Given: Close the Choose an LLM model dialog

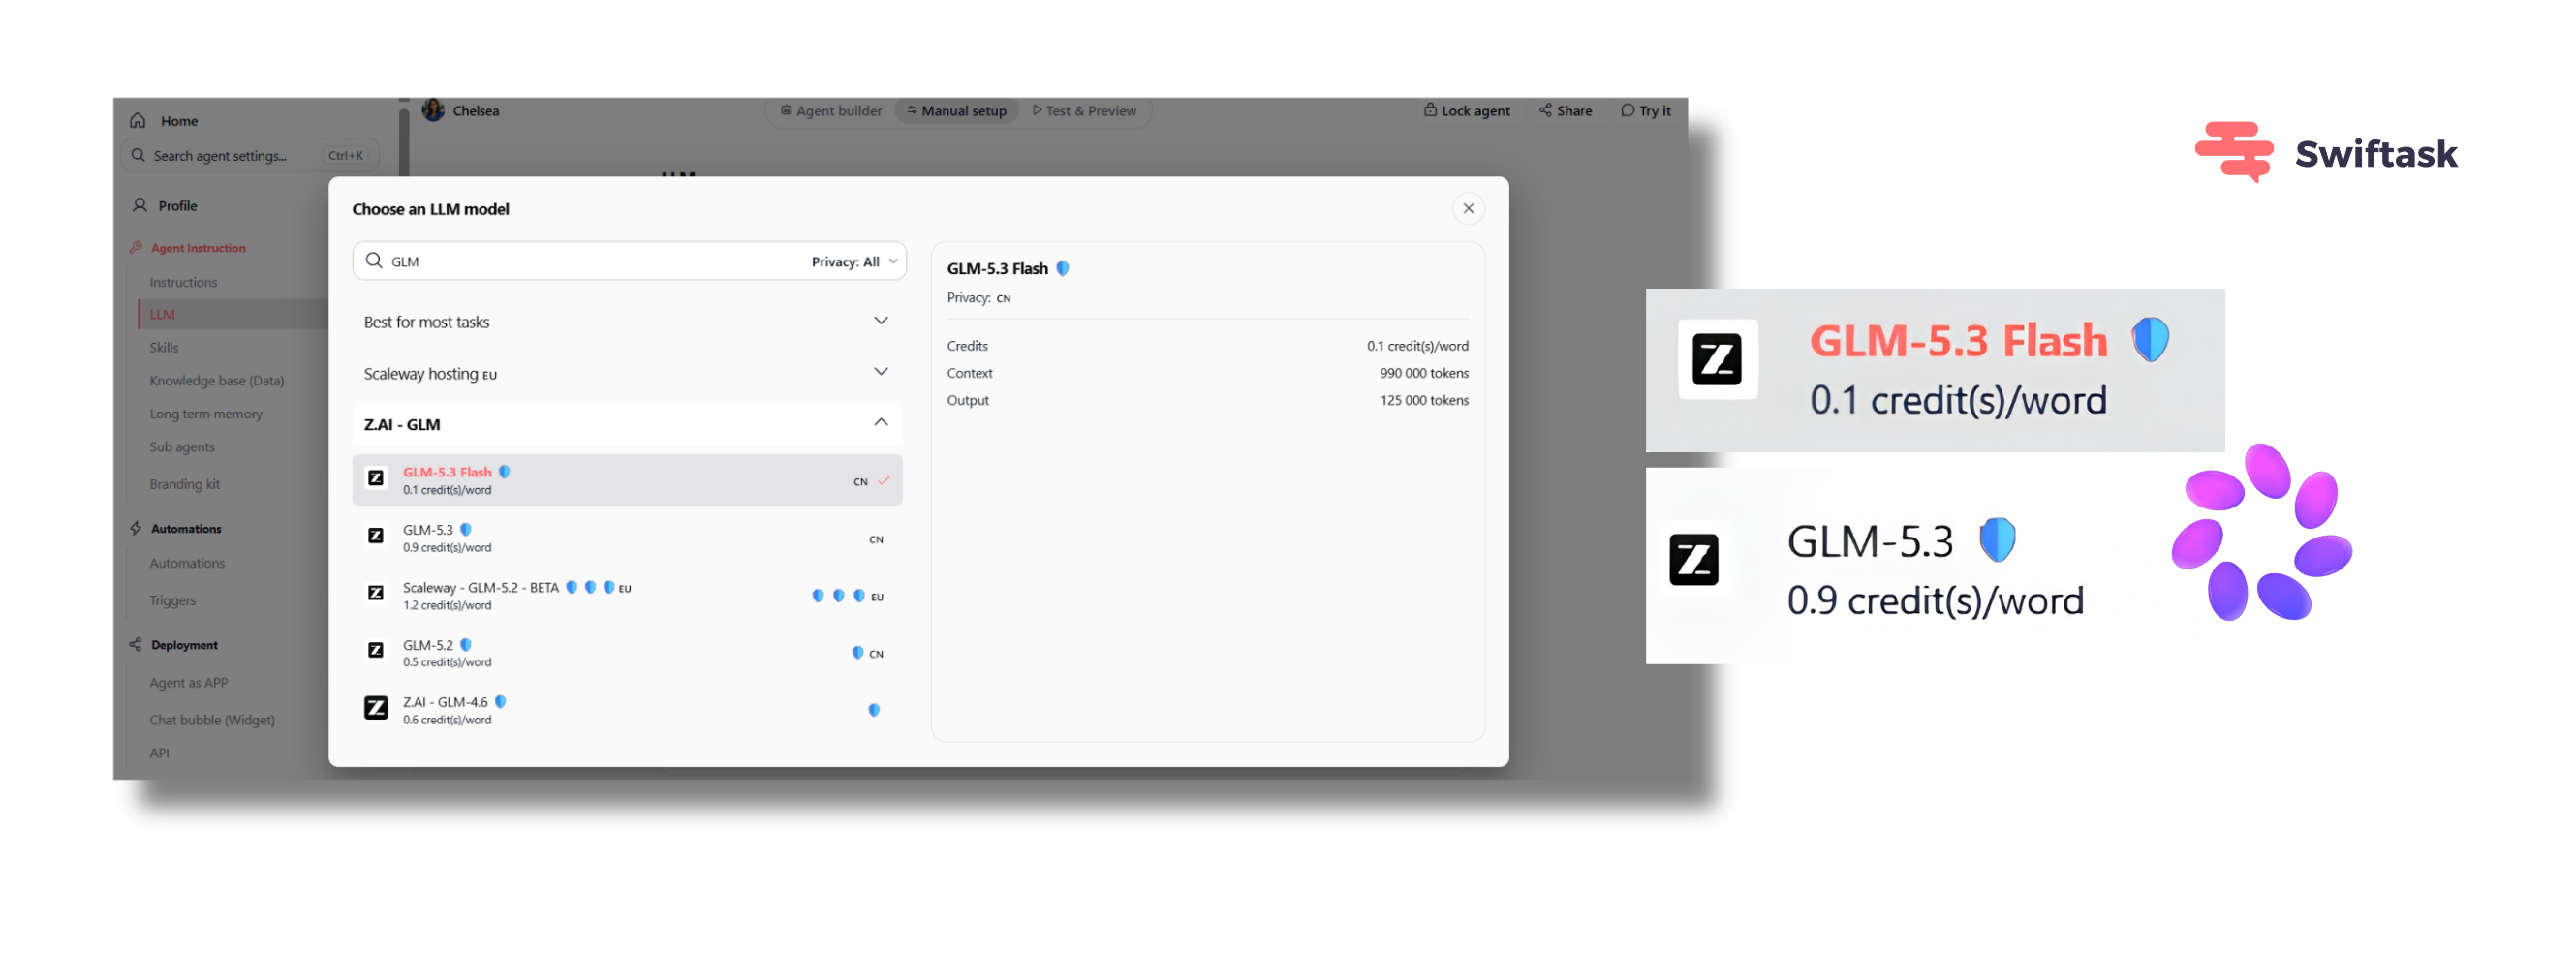Looking at the screenshot, I should tap(1467, 208).
